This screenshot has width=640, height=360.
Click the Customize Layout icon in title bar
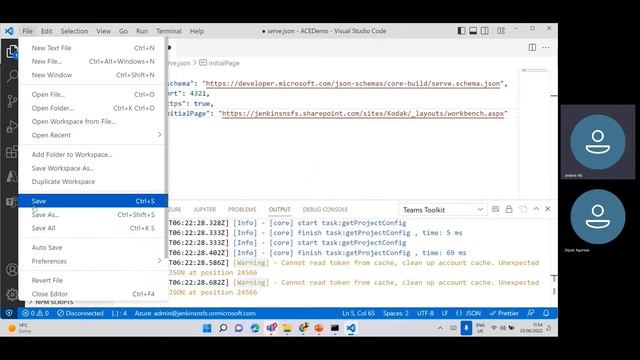pos(501,31)
